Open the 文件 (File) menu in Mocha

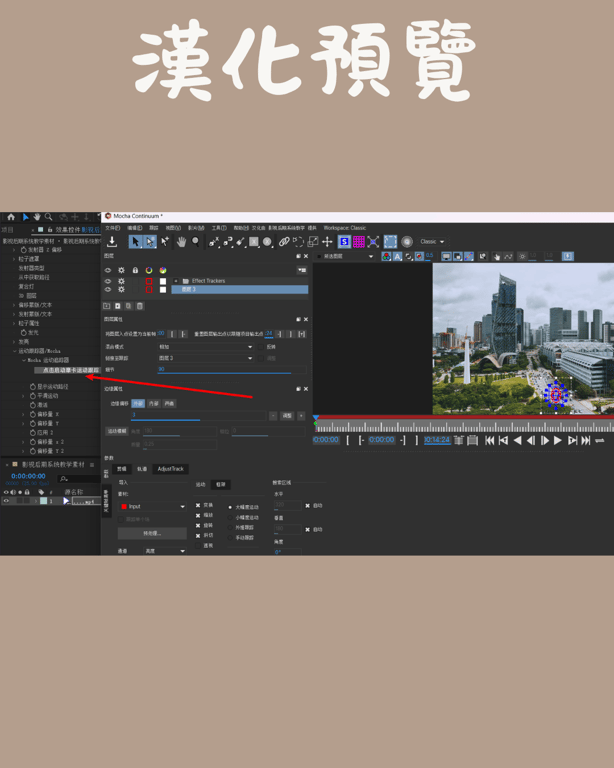coord(113,228)
